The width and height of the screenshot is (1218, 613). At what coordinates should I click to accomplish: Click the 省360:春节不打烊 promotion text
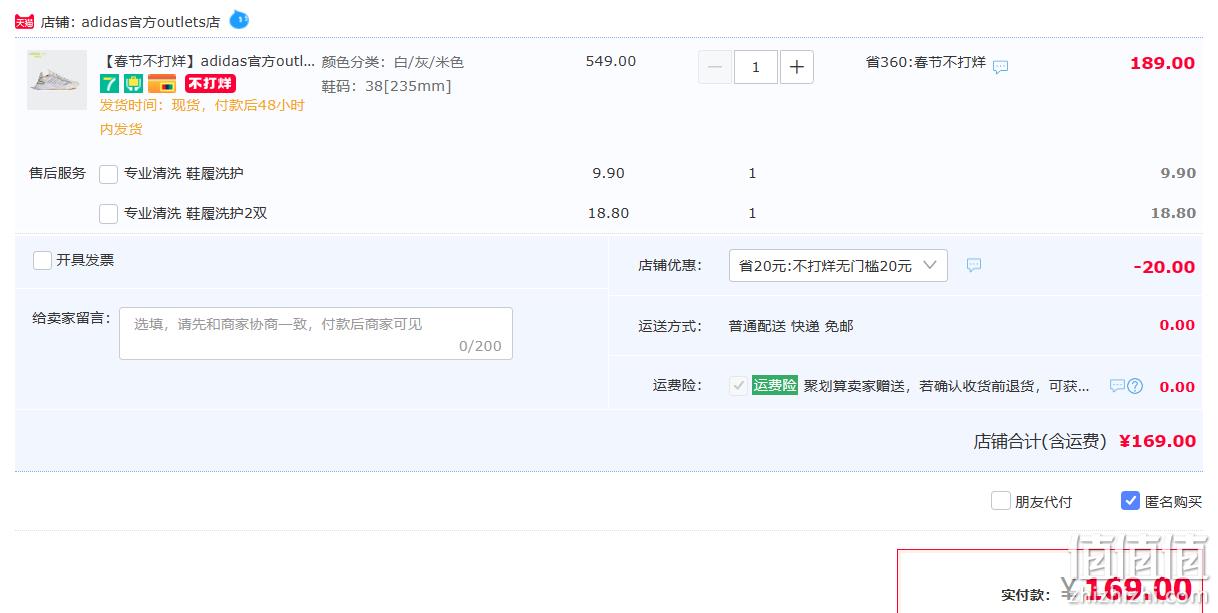(926, 62)
